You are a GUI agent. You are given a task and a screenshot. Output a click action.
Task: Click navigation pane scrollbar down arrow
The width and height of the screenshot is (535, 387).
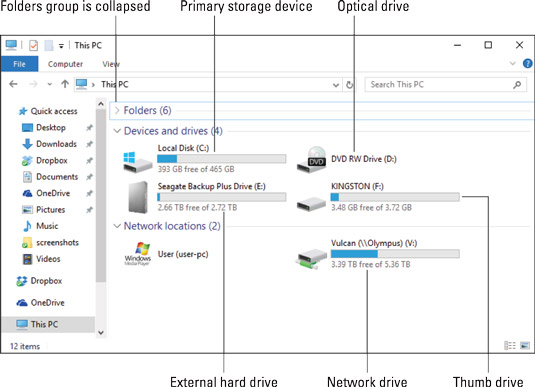(x=101, y=332)
